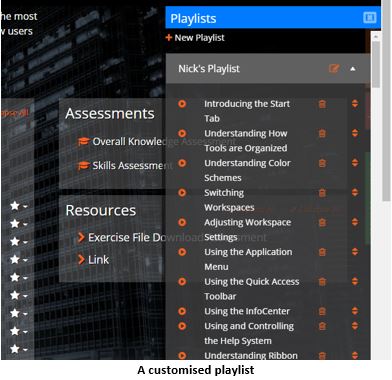Click the Playlists panel scrollbar
Image resolution: width=392 pixels, height=380 pixels.
(376, 65)
